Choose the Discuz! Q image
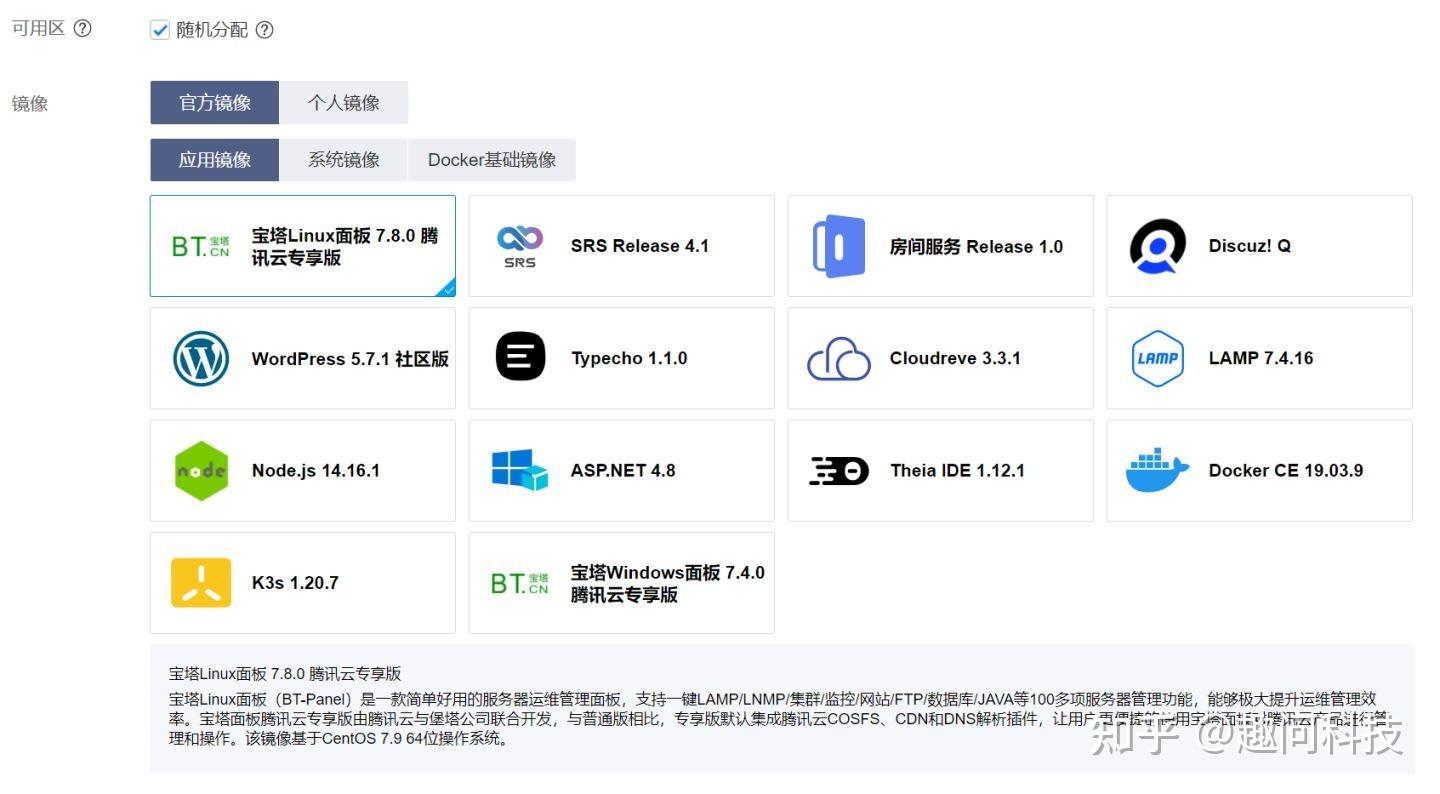This screenshot has width=1440, height=794. [1260, 246]
